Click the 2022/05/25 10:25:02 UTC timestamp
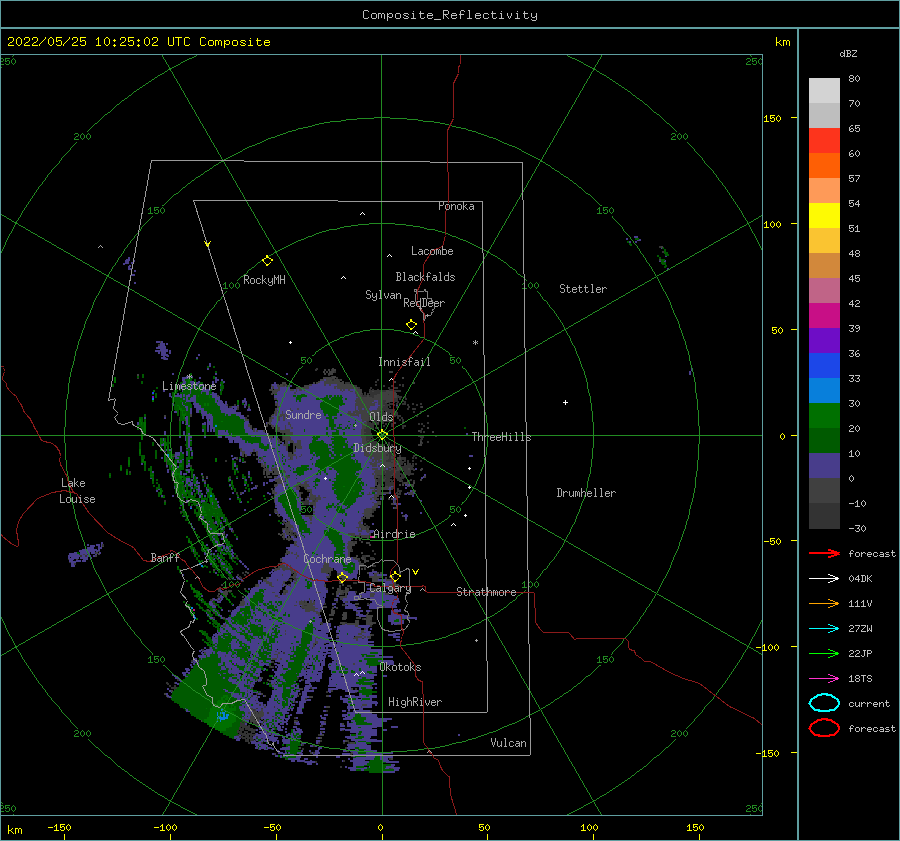This screenshot has width=900, height=841. coord(139,41)
